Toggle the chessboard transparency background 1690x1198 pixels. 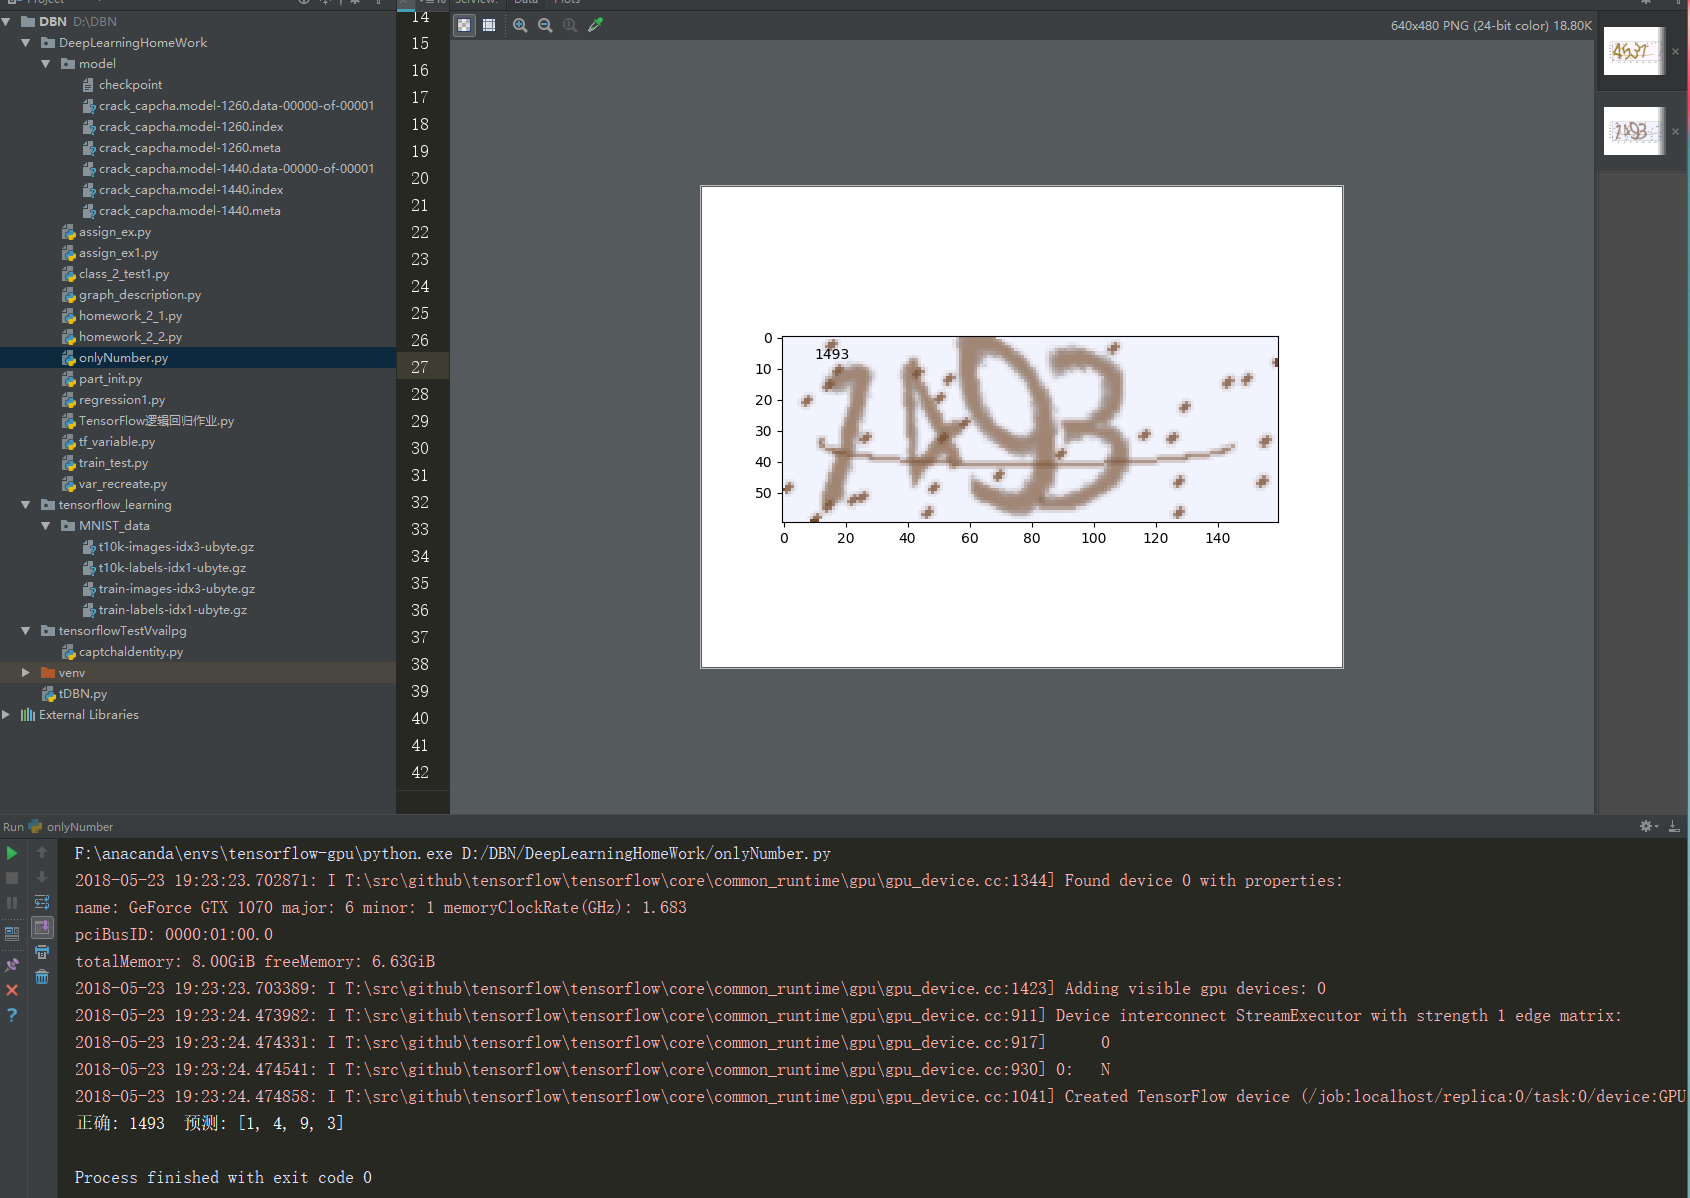pyautogui.click(x=464, y=25)
